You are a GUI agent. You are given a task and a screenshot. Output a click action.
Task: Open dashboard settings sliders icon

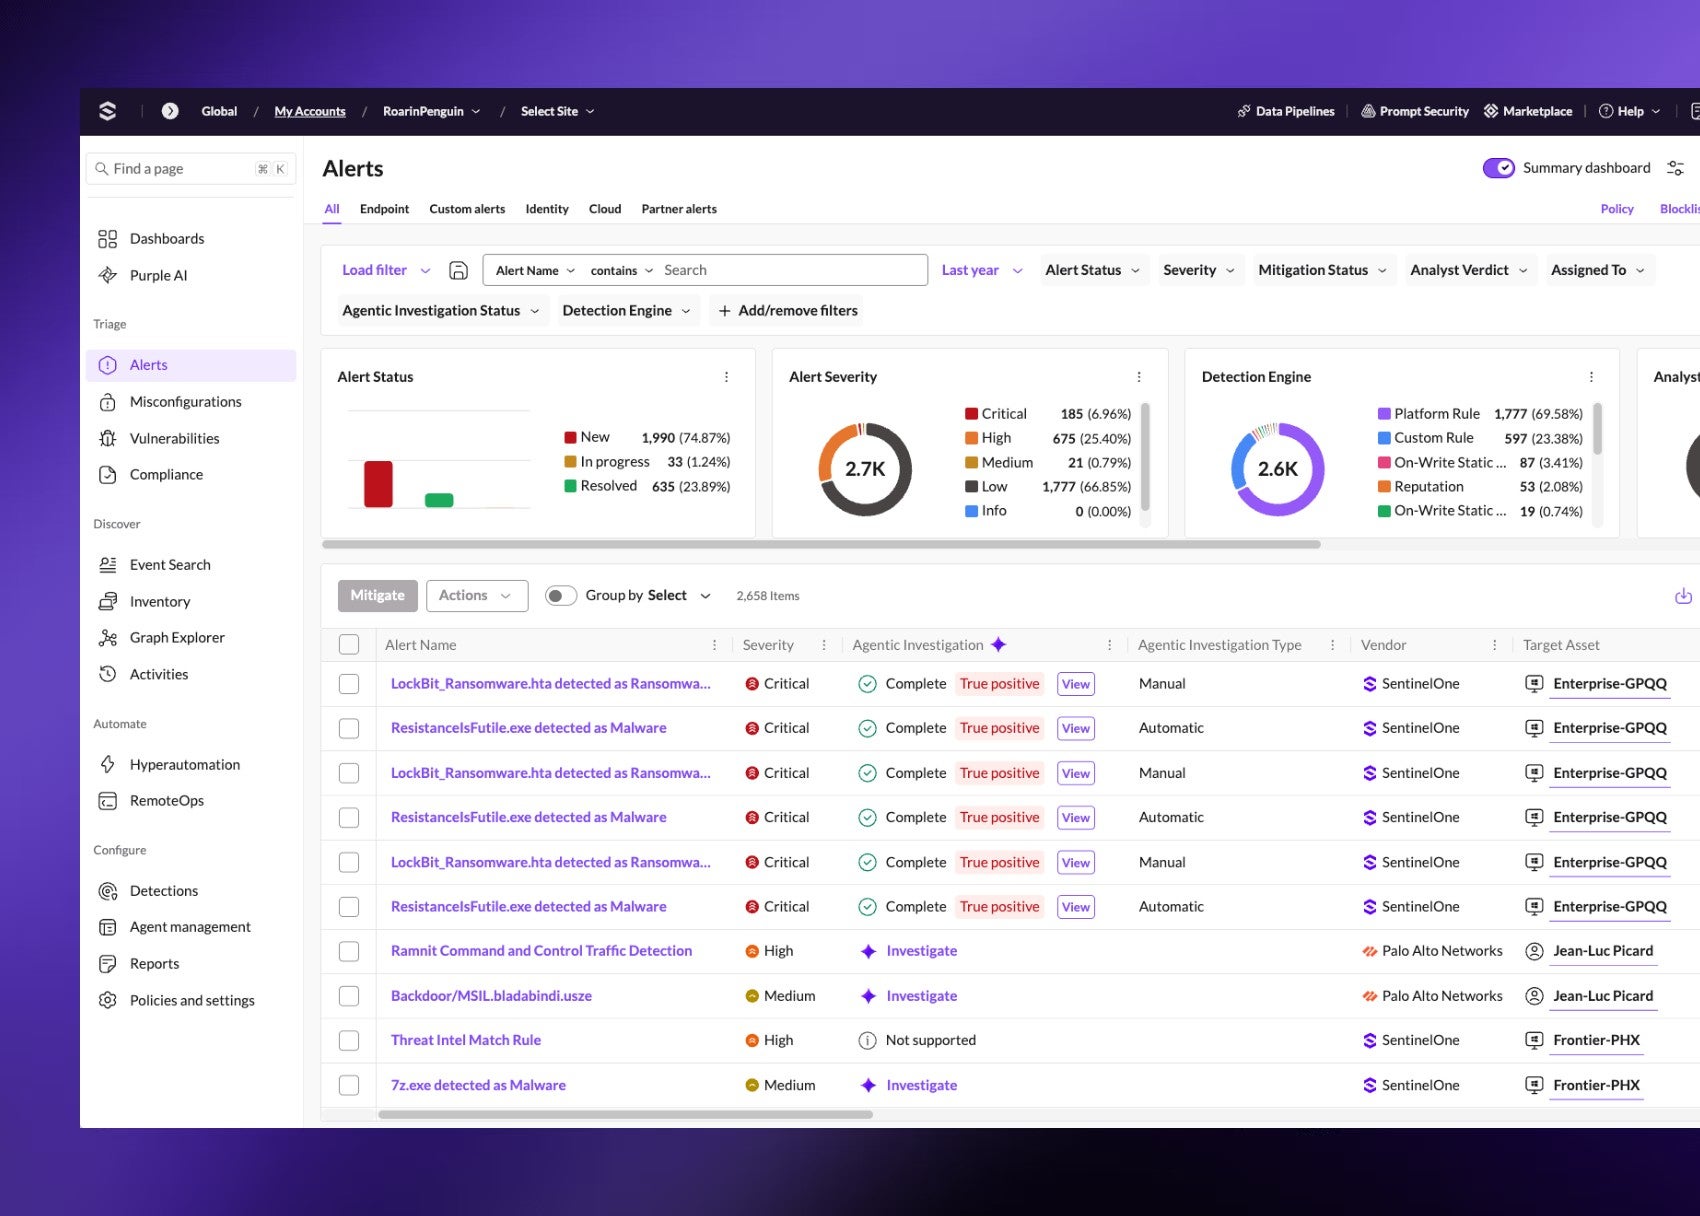pyautogui.click(x=1675, y=168)
